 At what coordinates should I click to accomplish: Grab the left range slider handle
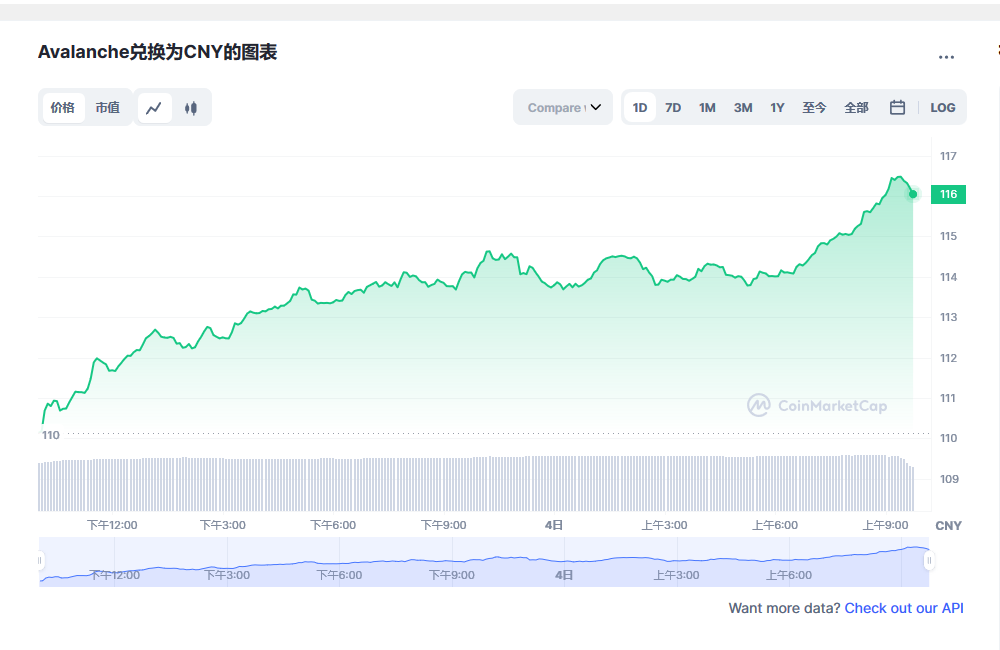tap(40, 561)
